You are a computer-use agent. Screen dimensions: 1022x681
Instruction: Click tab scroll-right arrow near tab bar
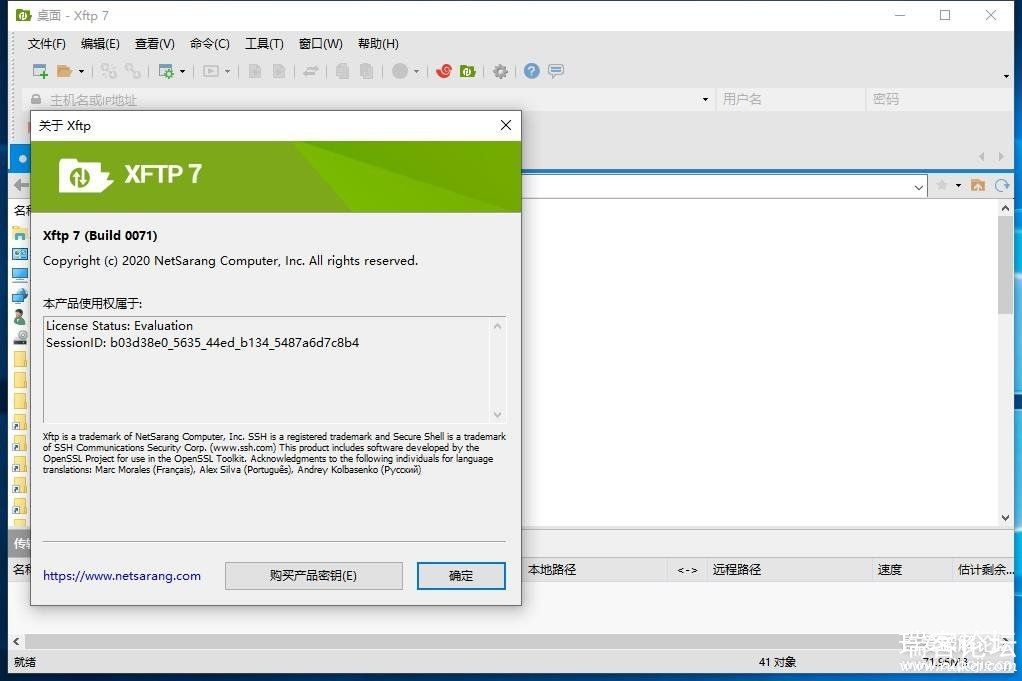(1001, 156)
